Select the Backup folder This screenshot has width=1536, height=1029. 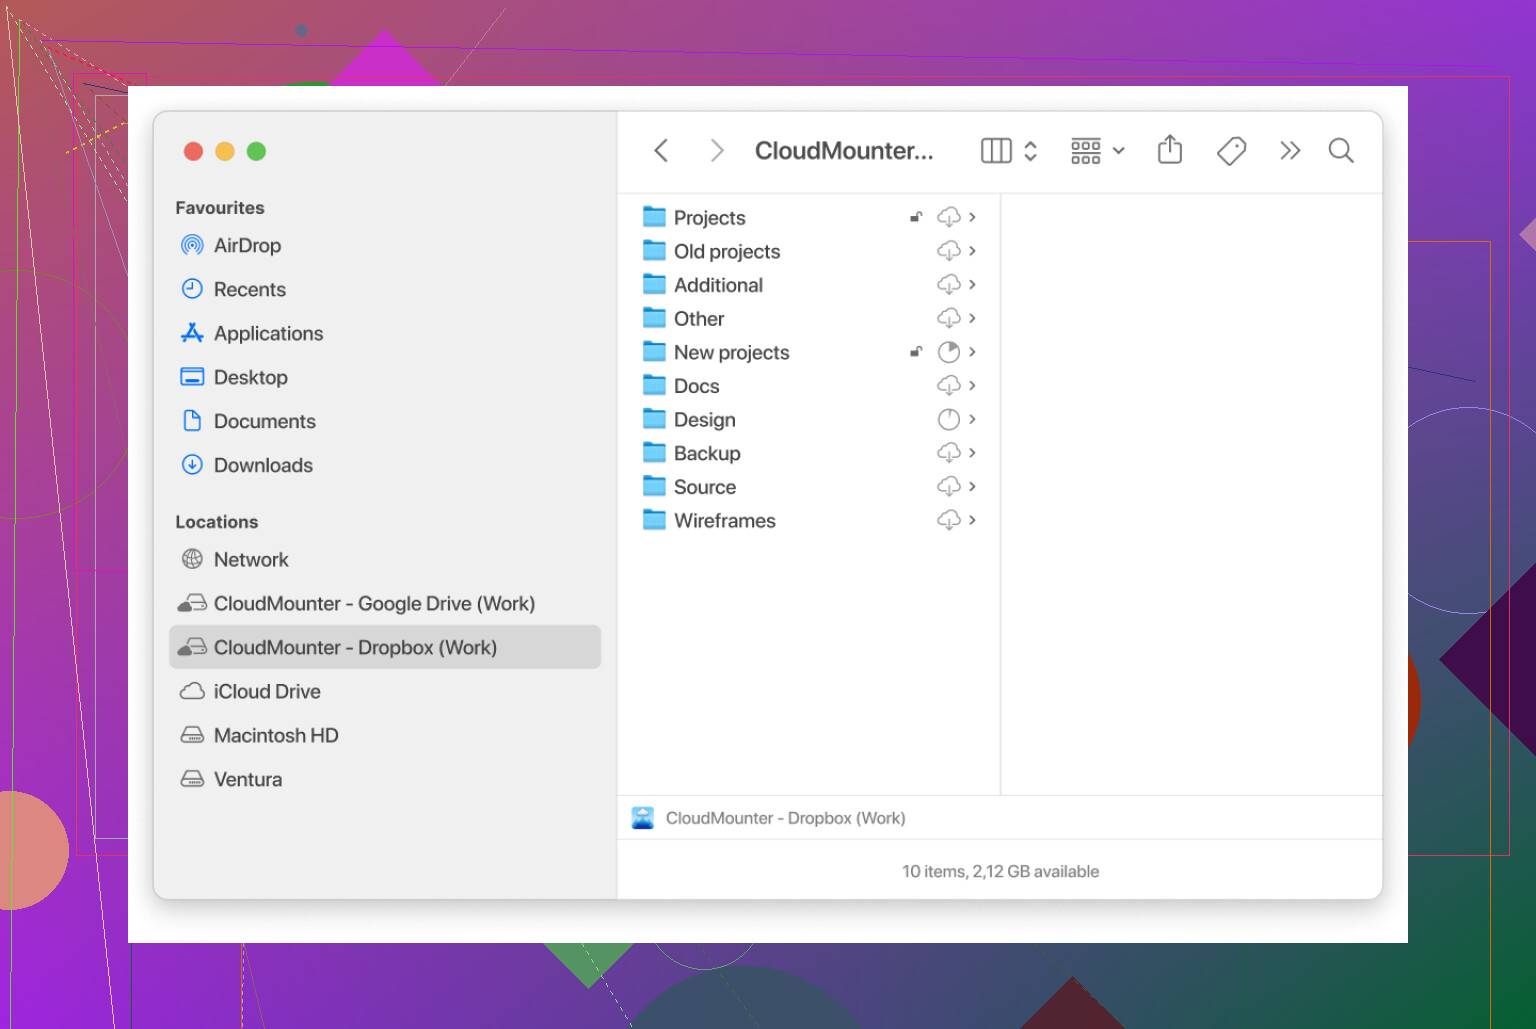[808, 453]
